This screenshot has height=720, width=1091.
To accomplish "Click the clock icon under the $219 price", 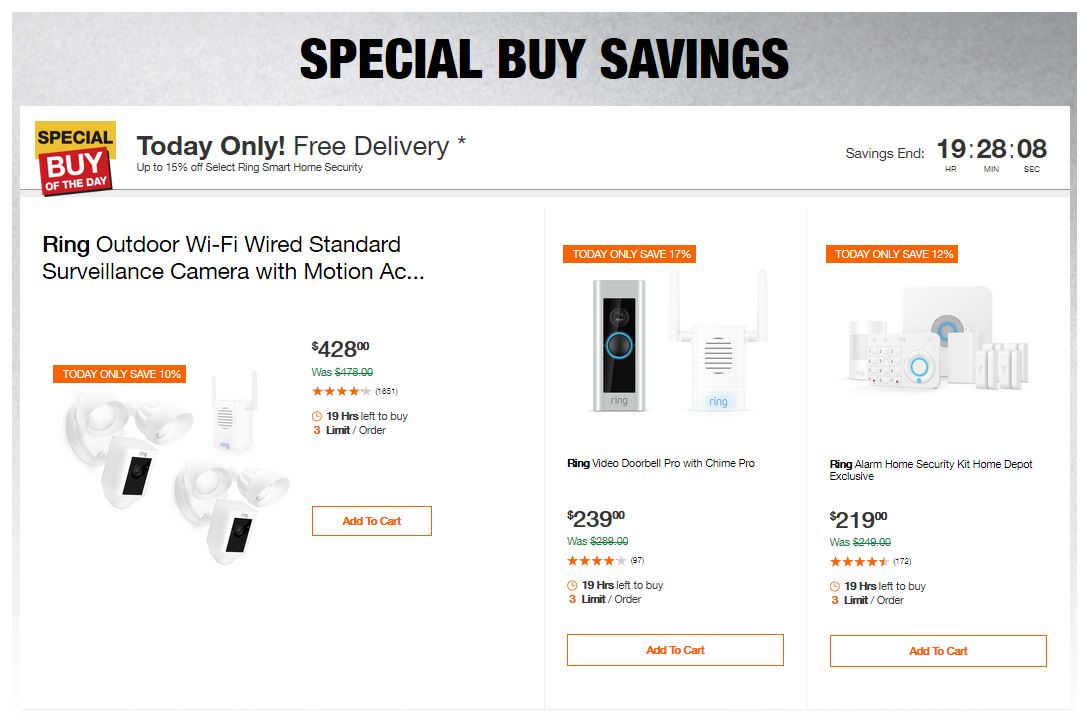I will pyautogui.click(x=835, y=586).
